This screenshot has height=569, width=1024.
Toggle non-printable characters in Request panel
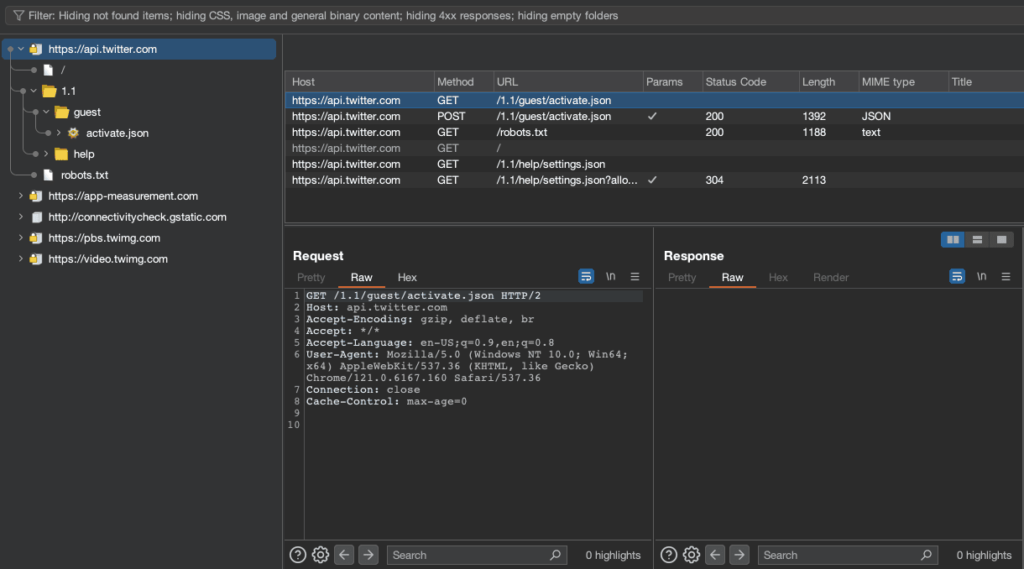pos(611,276)
